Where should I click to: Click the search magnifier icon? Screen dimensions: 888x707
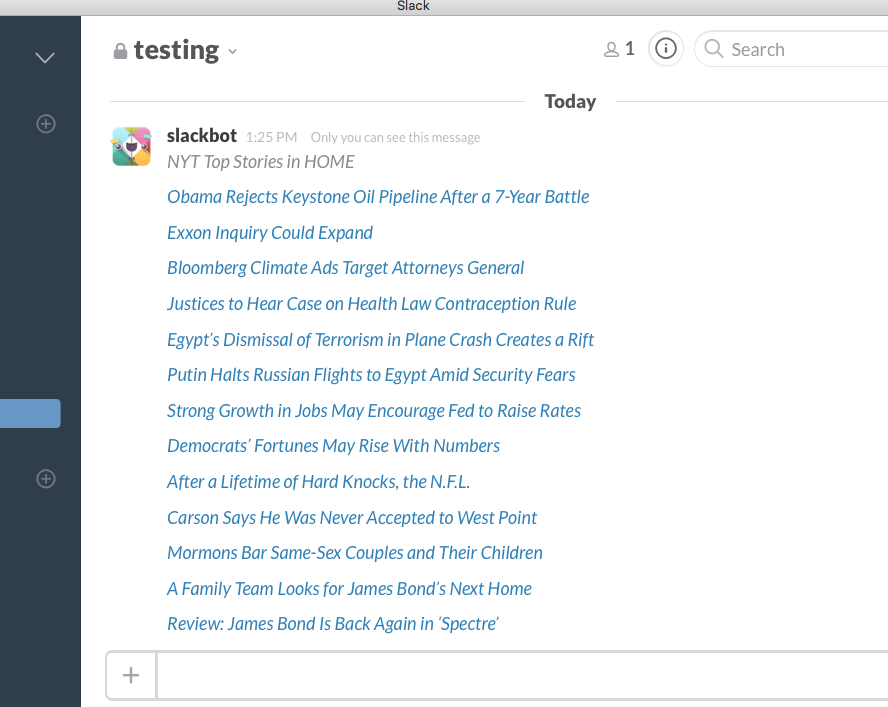(x=714, y=49)
